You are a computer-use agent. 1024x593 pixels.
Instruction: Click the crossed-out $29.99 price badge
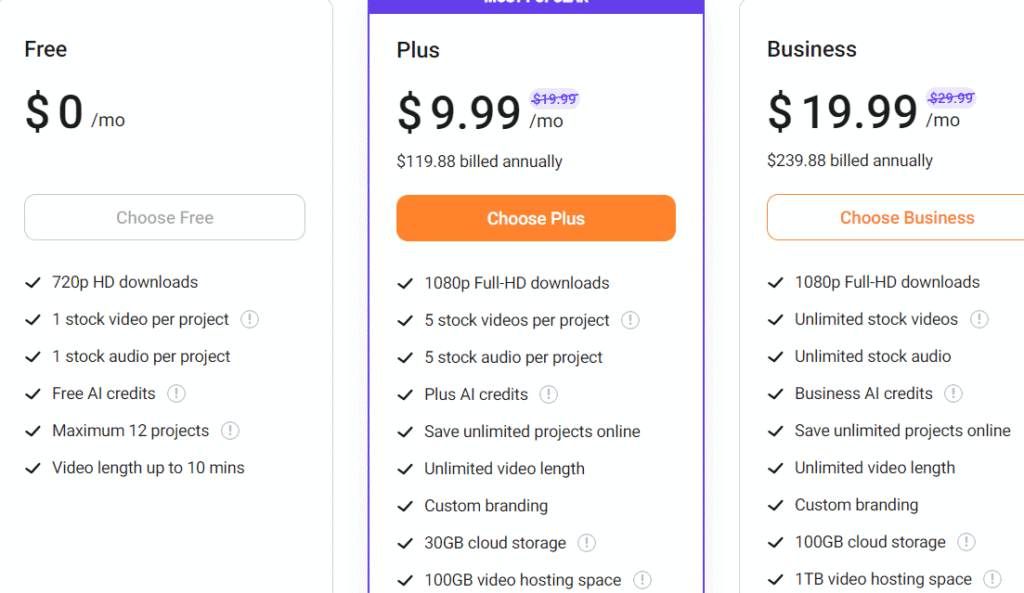point(951,98)
